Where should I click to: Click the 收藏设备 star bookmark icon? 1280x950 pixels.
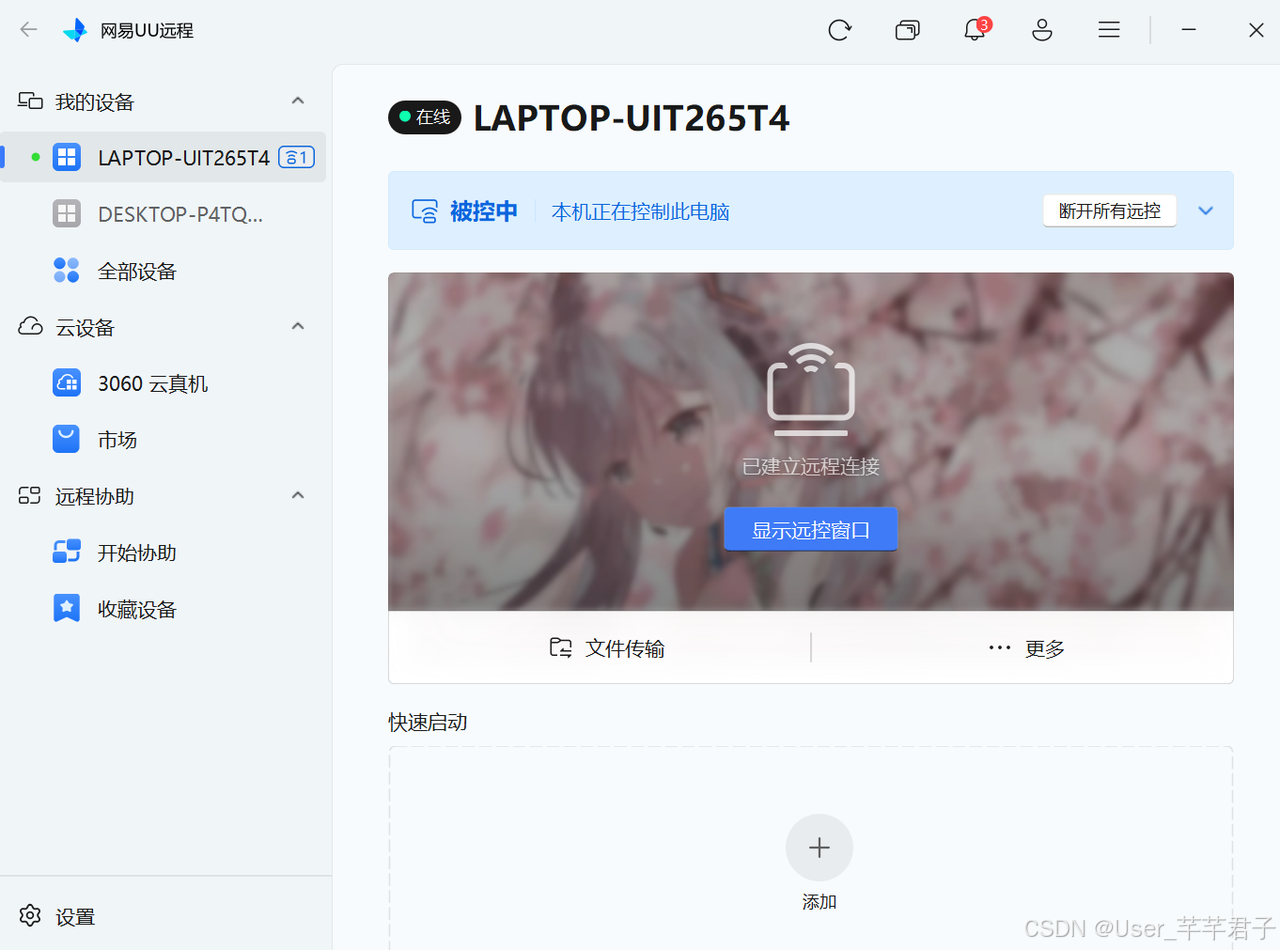tap(67, 609)
